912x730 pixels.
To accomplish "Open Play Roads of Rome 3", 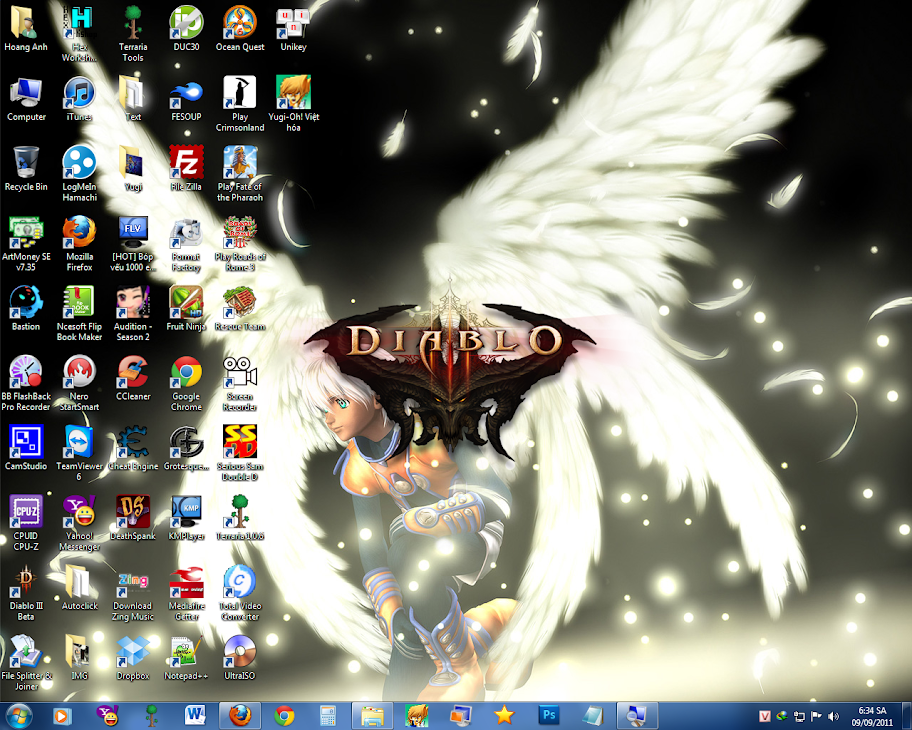I will click(240, 243).
